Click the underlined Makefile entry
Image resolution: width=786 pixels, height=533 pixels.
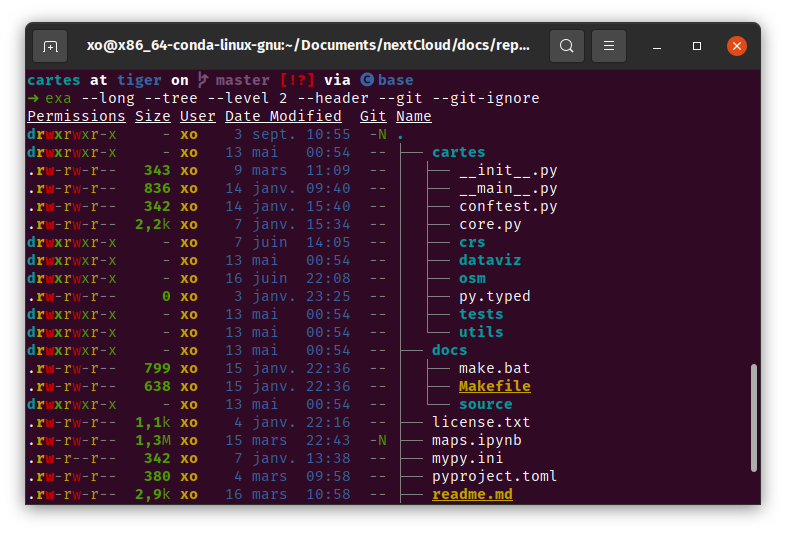495,386
